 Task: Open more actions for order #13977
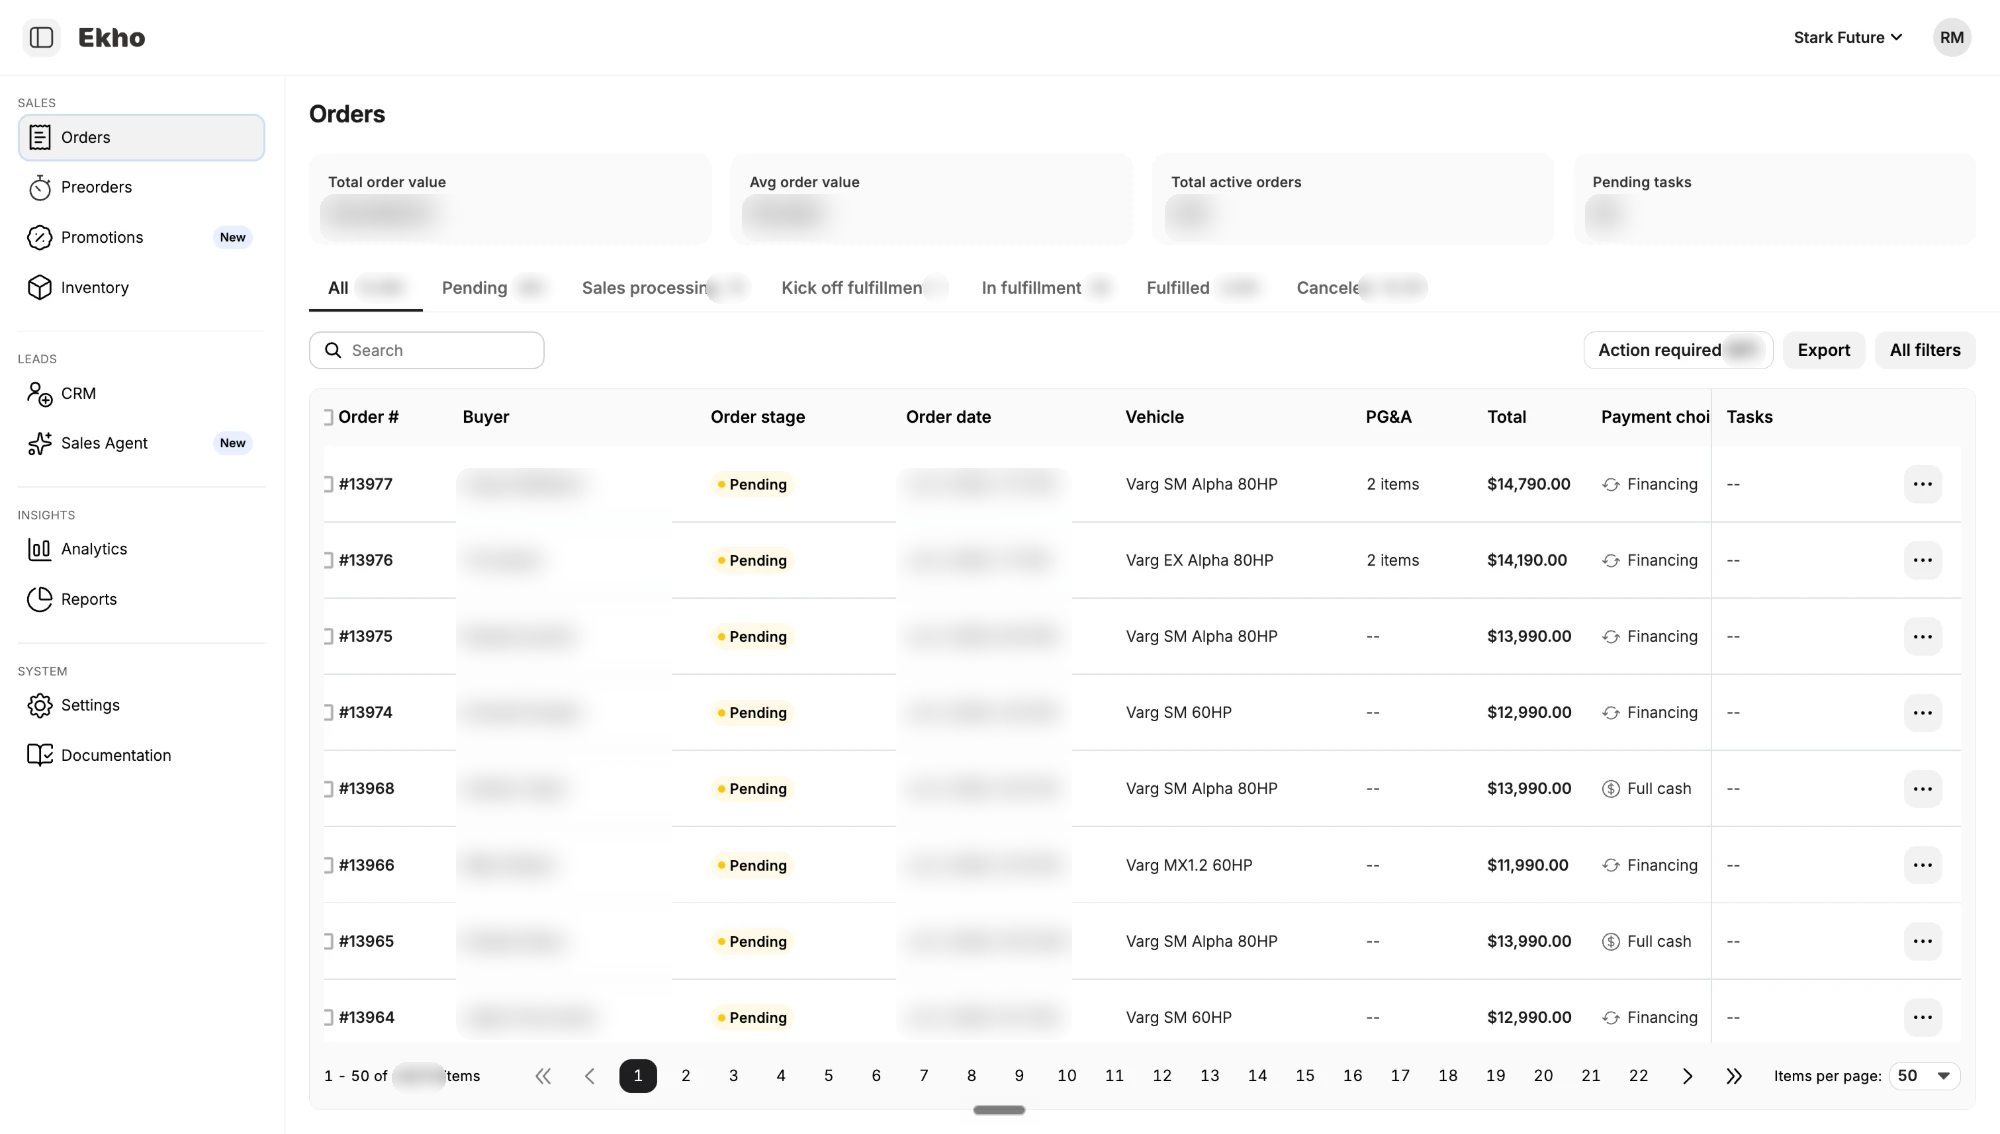(1922, 484)
